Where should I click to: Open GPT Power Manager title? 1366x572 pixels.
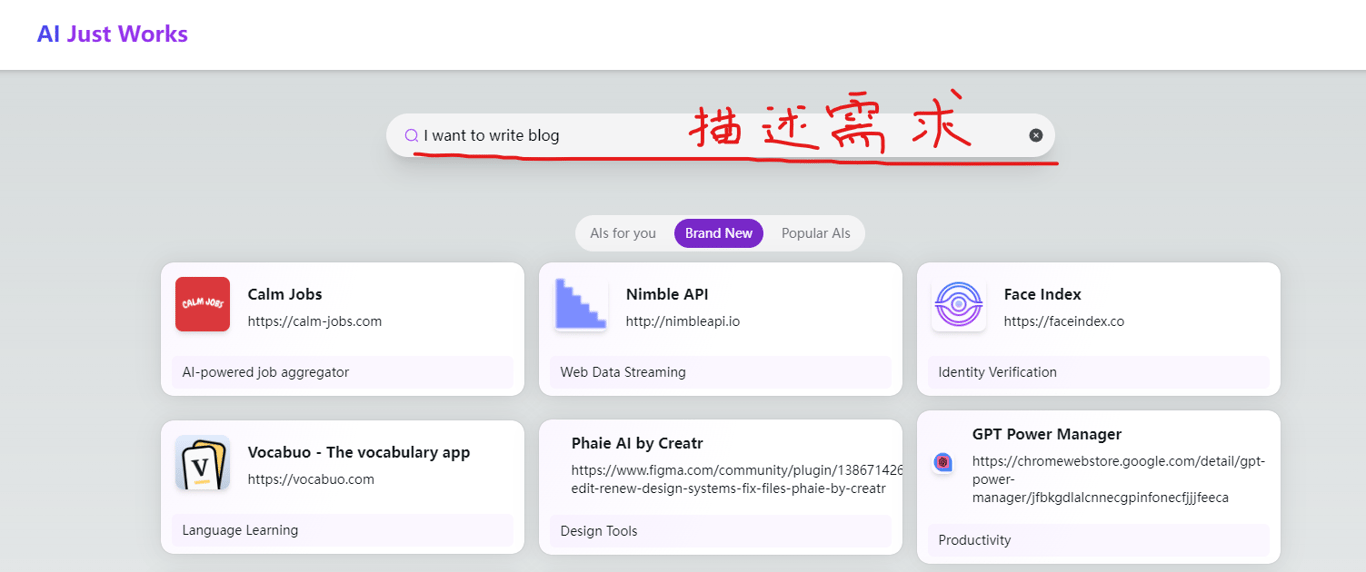click(1047, 434)
